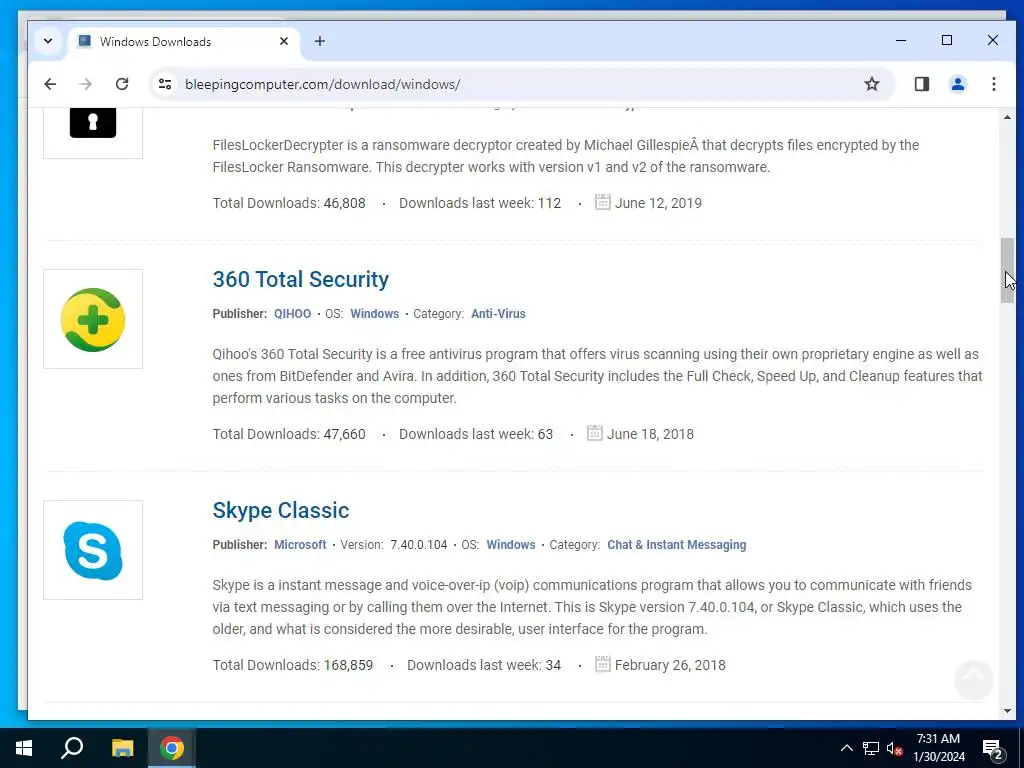Viewport: 1024px width, 768px height.
Task: Click the vertical scrollbar thumb
Action: click(x=1007, y=270)
